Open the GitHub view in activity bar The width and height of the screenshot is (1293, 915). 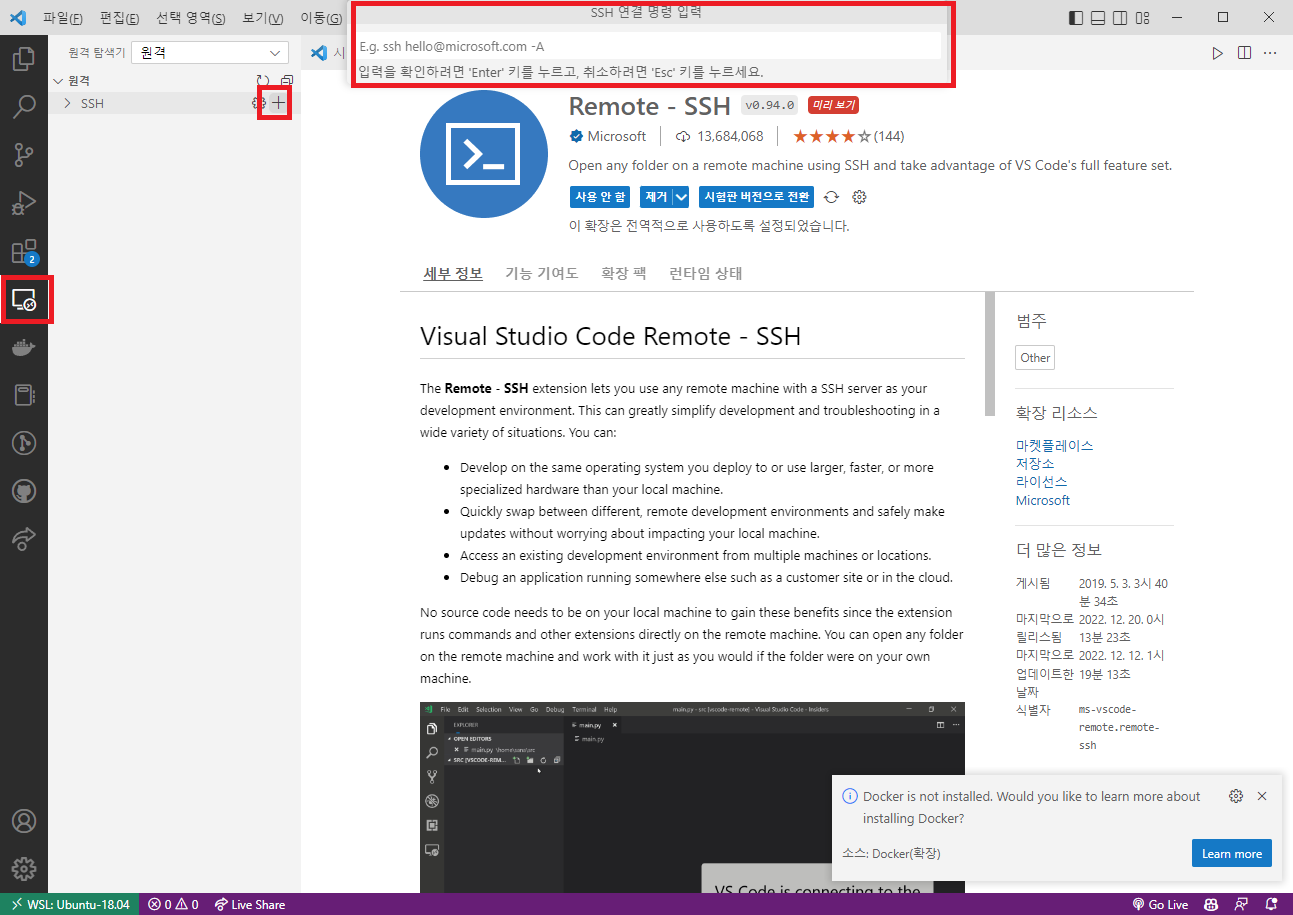pos(23,491)
